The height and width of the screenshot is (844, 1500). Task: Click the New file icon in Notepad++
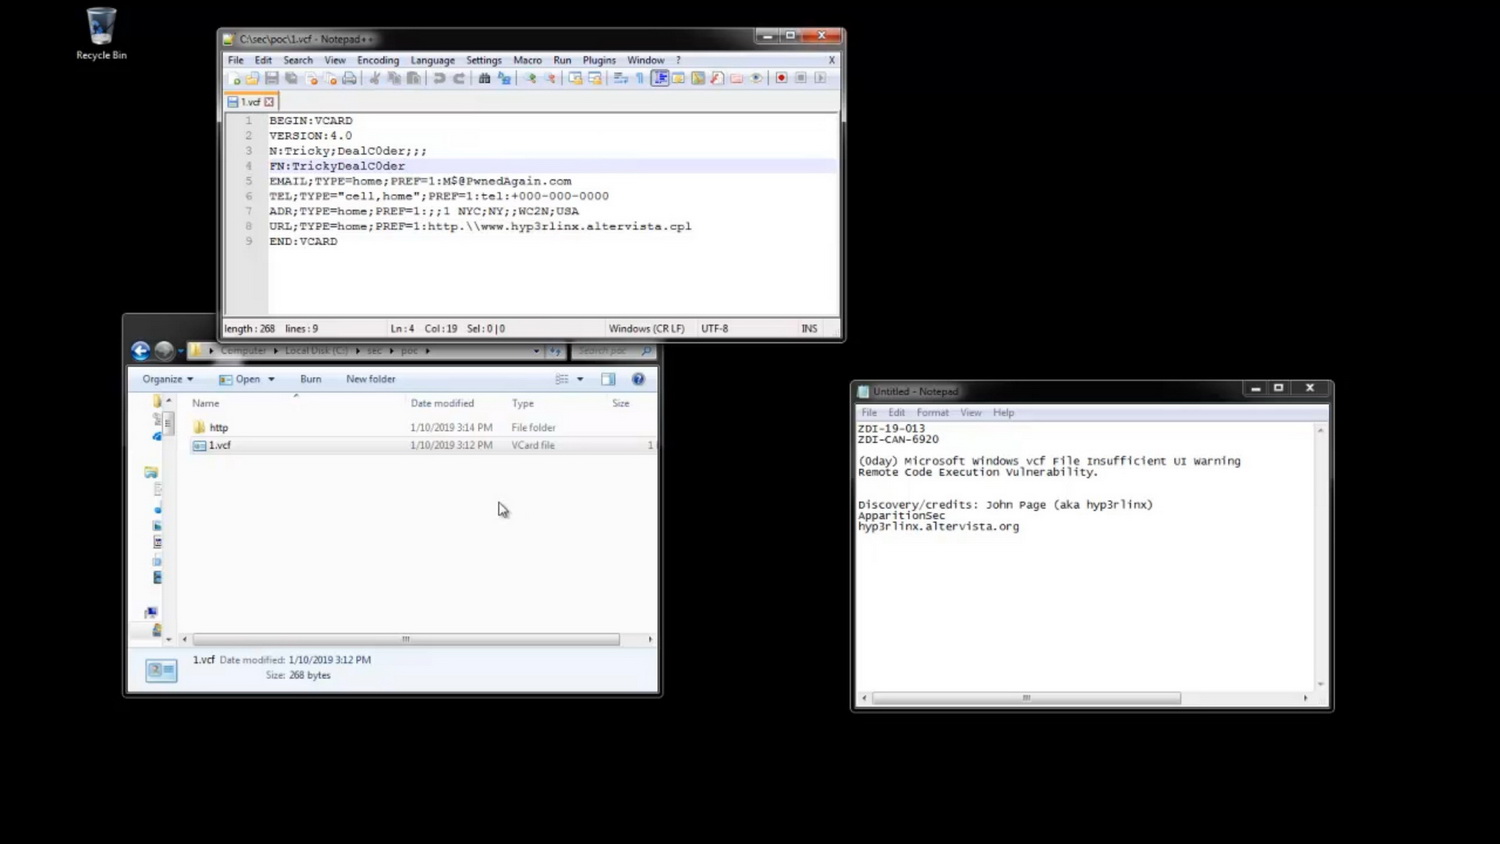point(234,78)
